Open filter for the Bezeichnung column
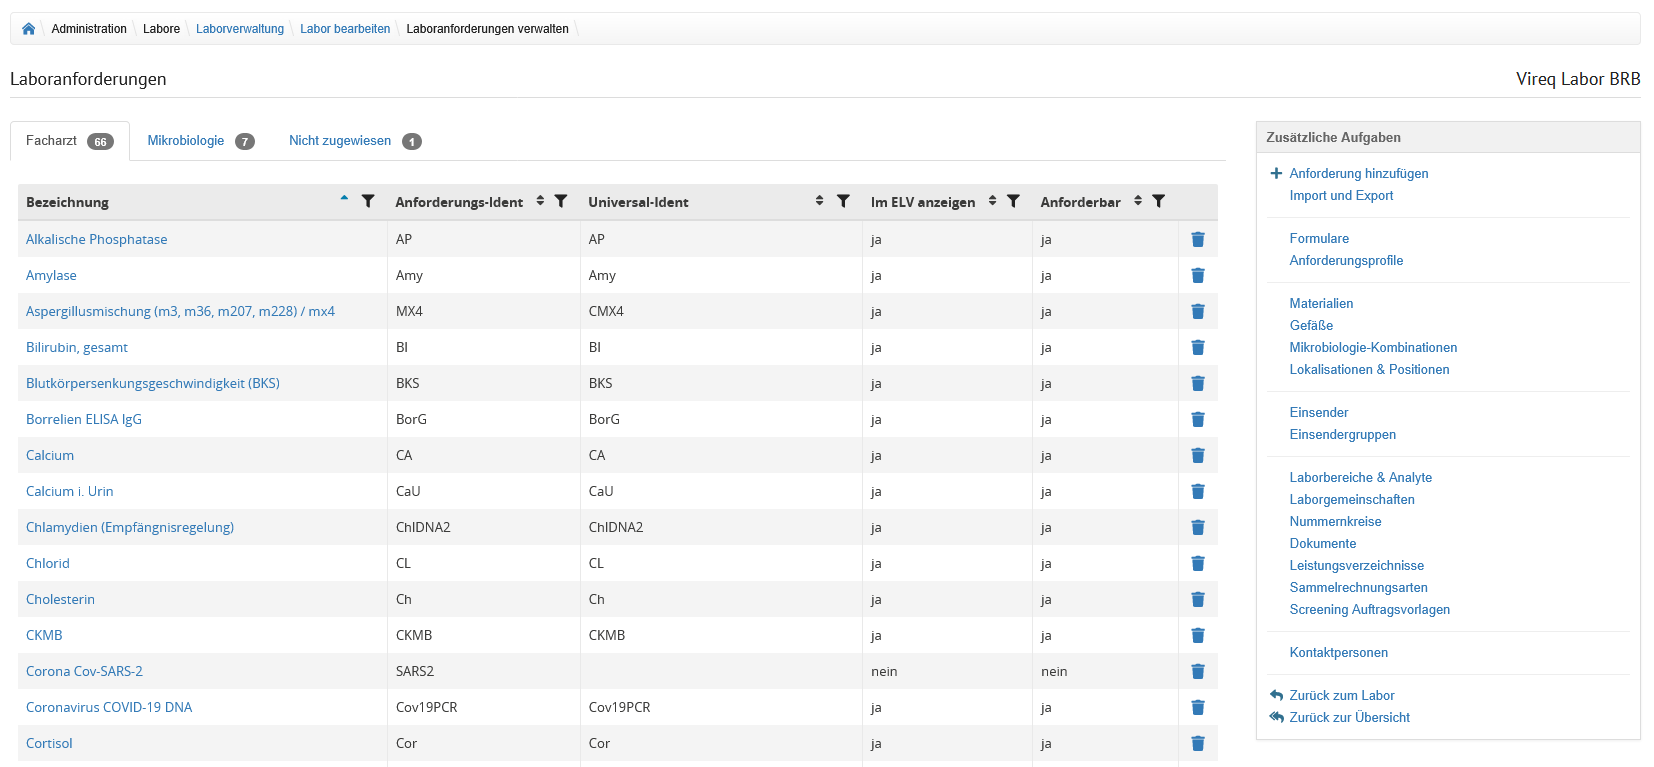1654x767 pixels. click(x=368, y=201)
